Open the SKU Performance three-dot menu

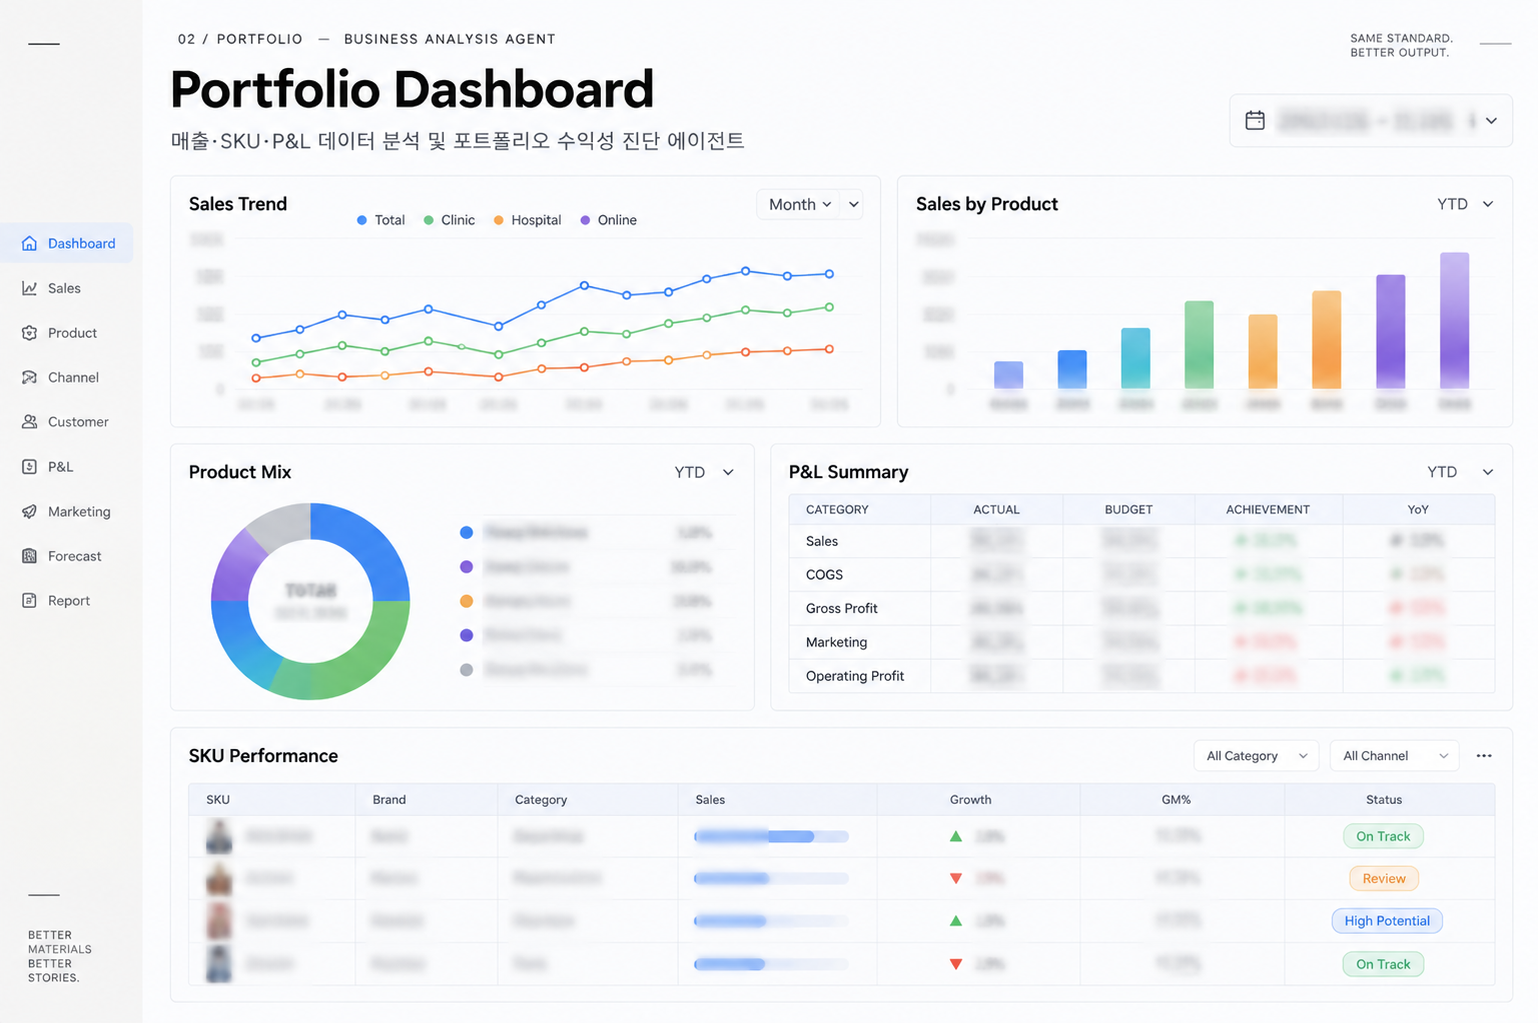point(1484,756)
